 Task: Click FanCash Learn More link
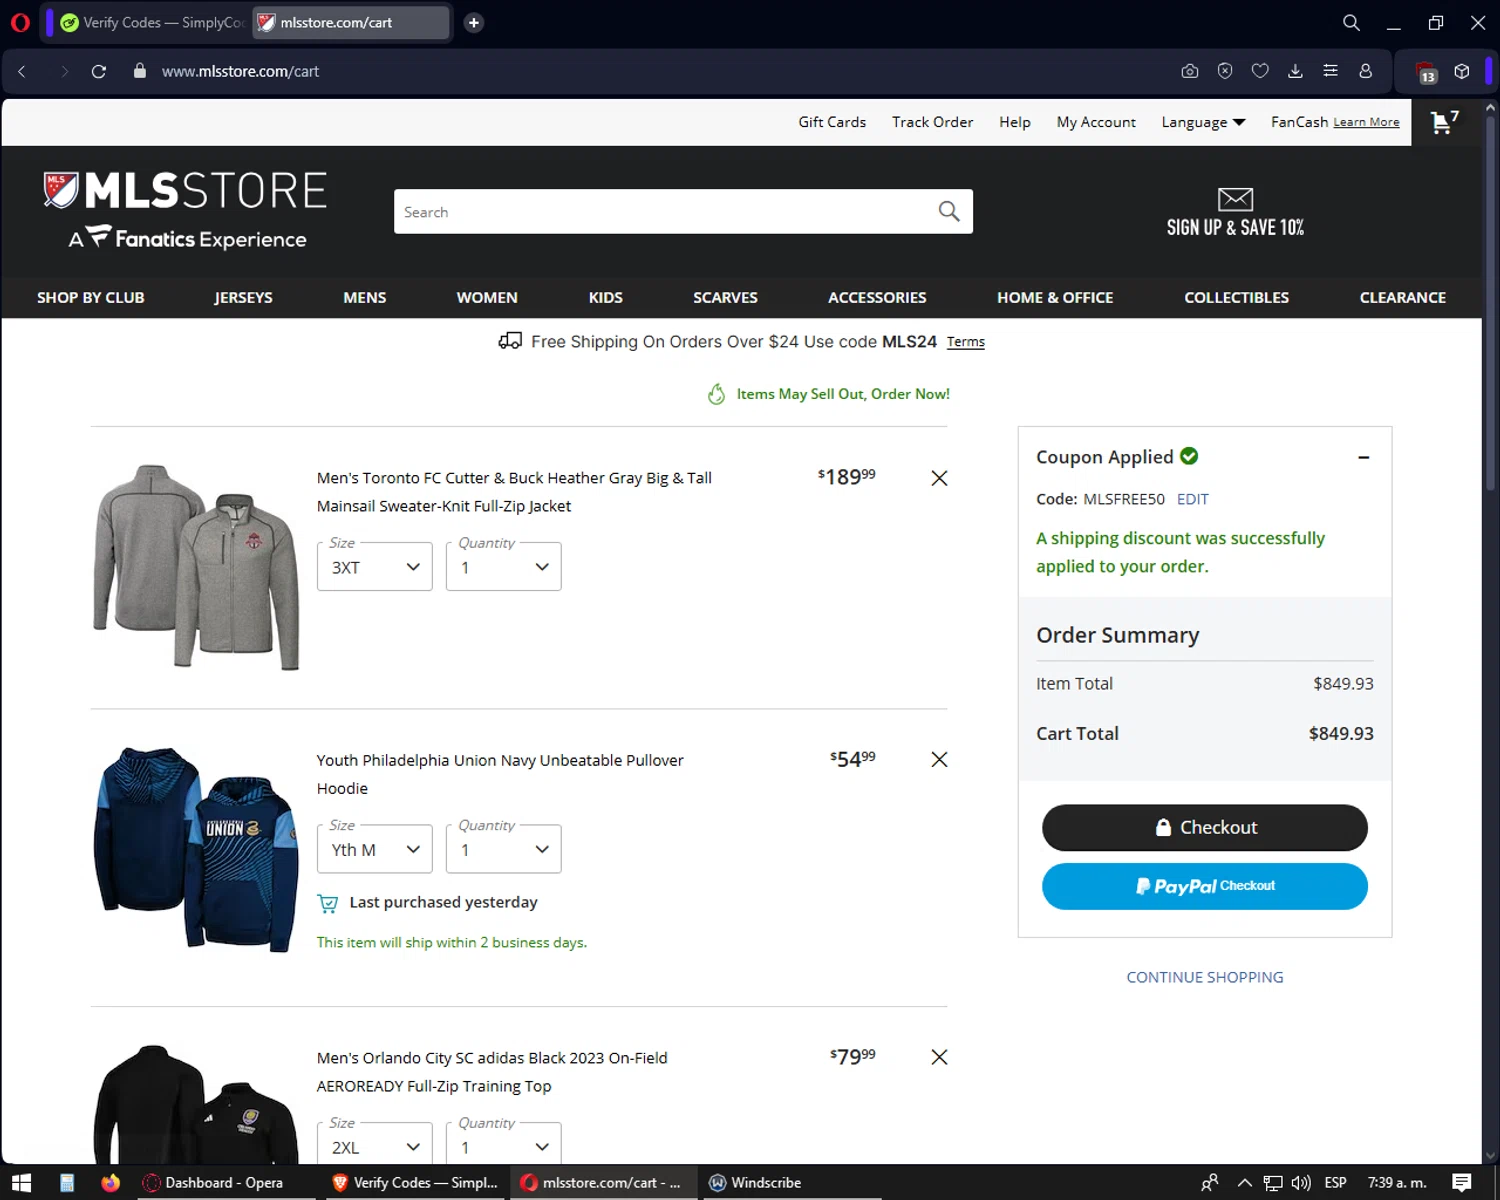(1366, 122)
